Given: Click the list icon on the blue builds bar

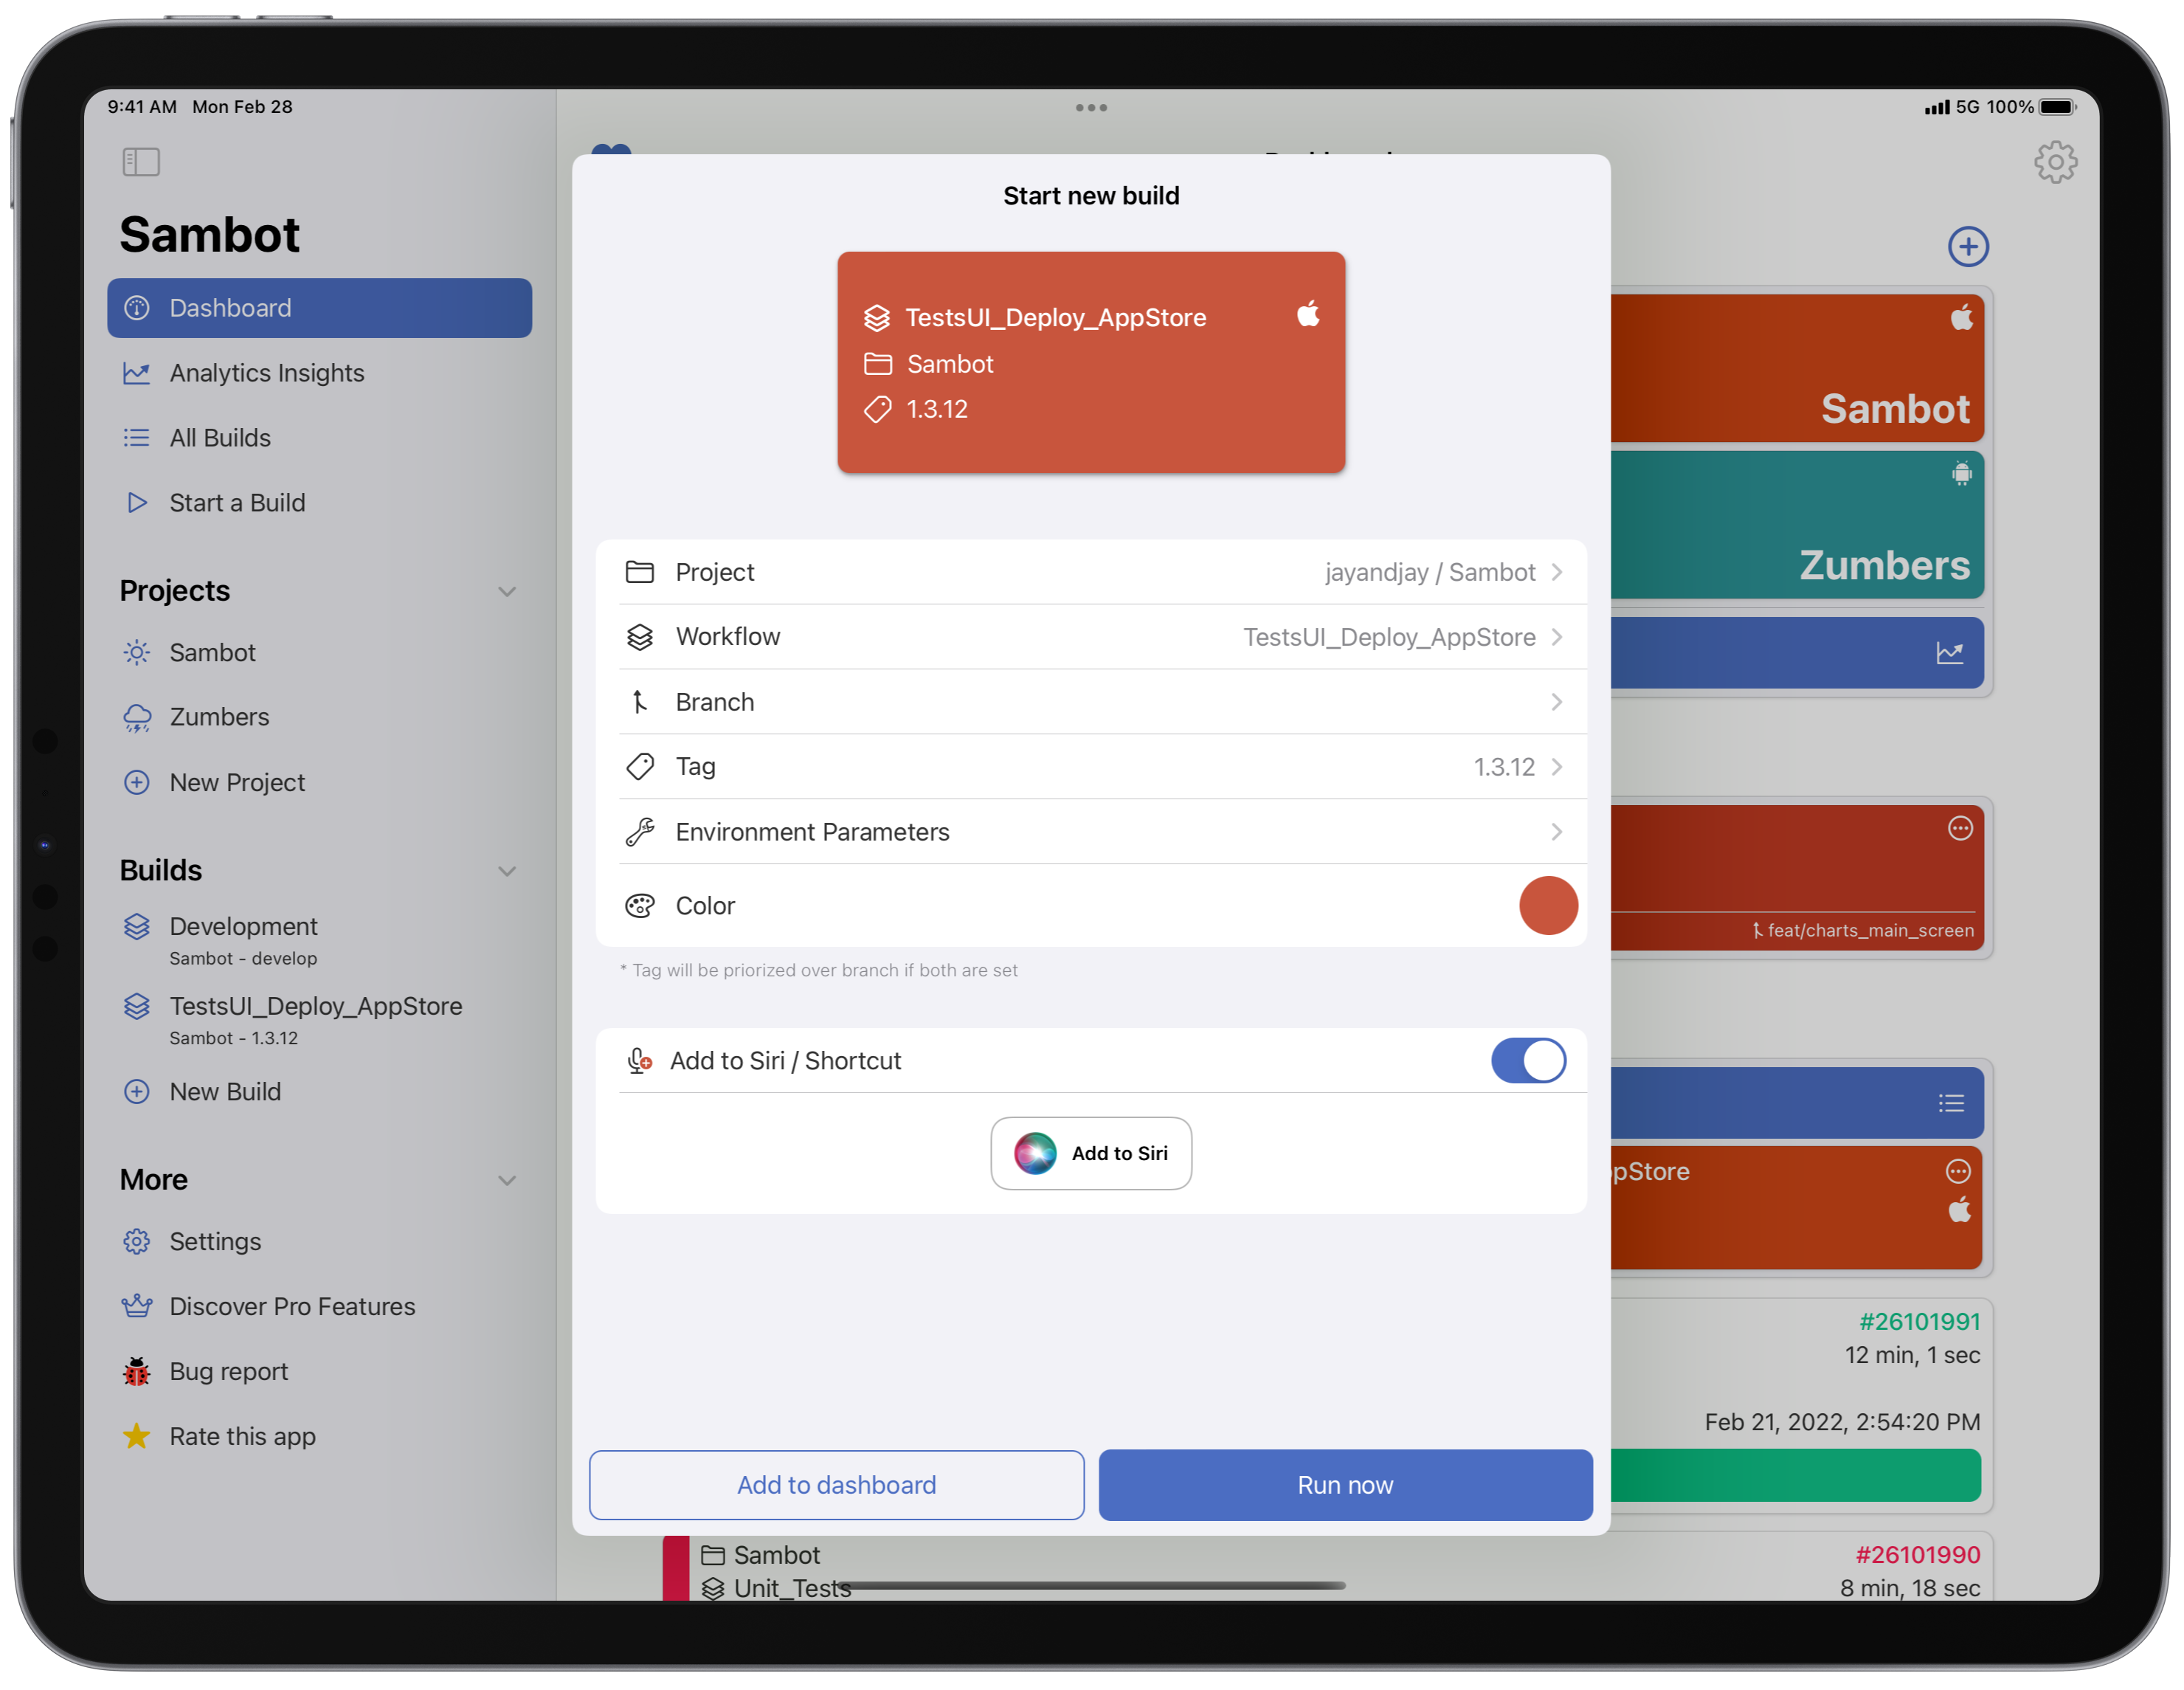Looking at the screenshot, I should tap(1950, 1103).
